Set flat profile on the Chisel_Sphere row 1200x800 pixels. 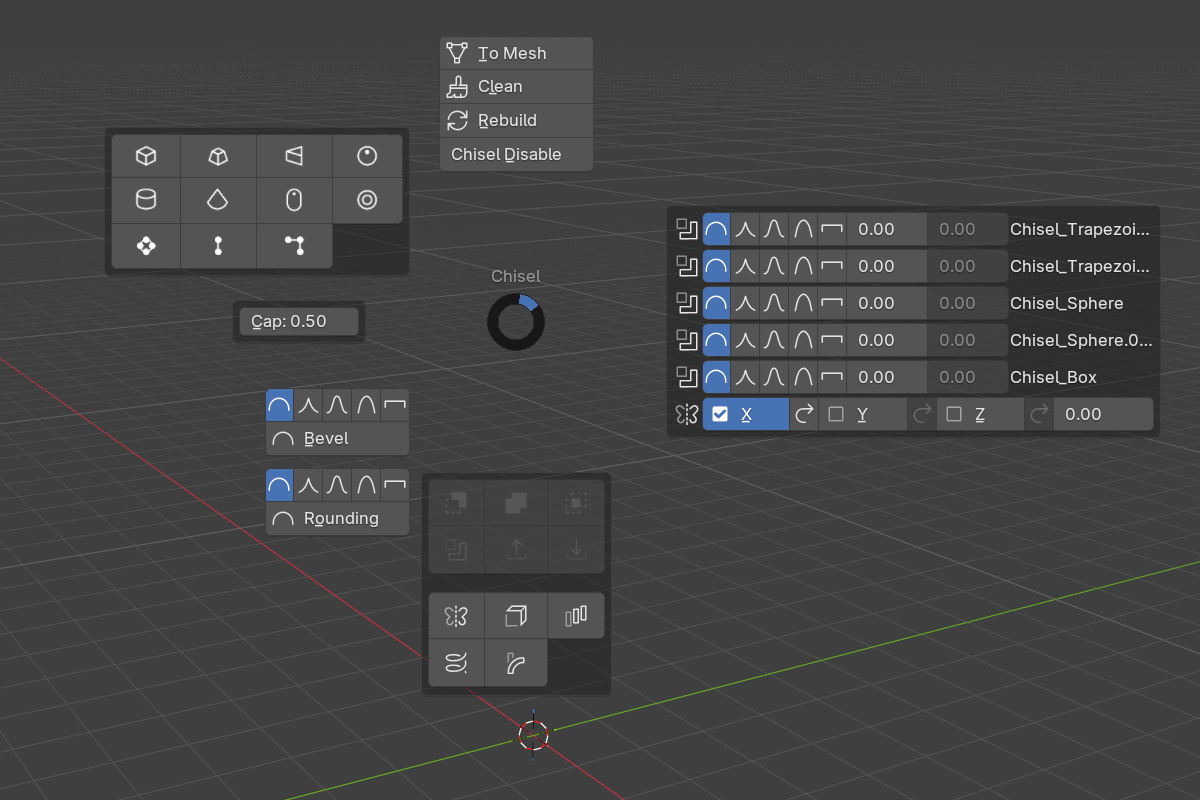pyautogui.click(x=832, y=303)
